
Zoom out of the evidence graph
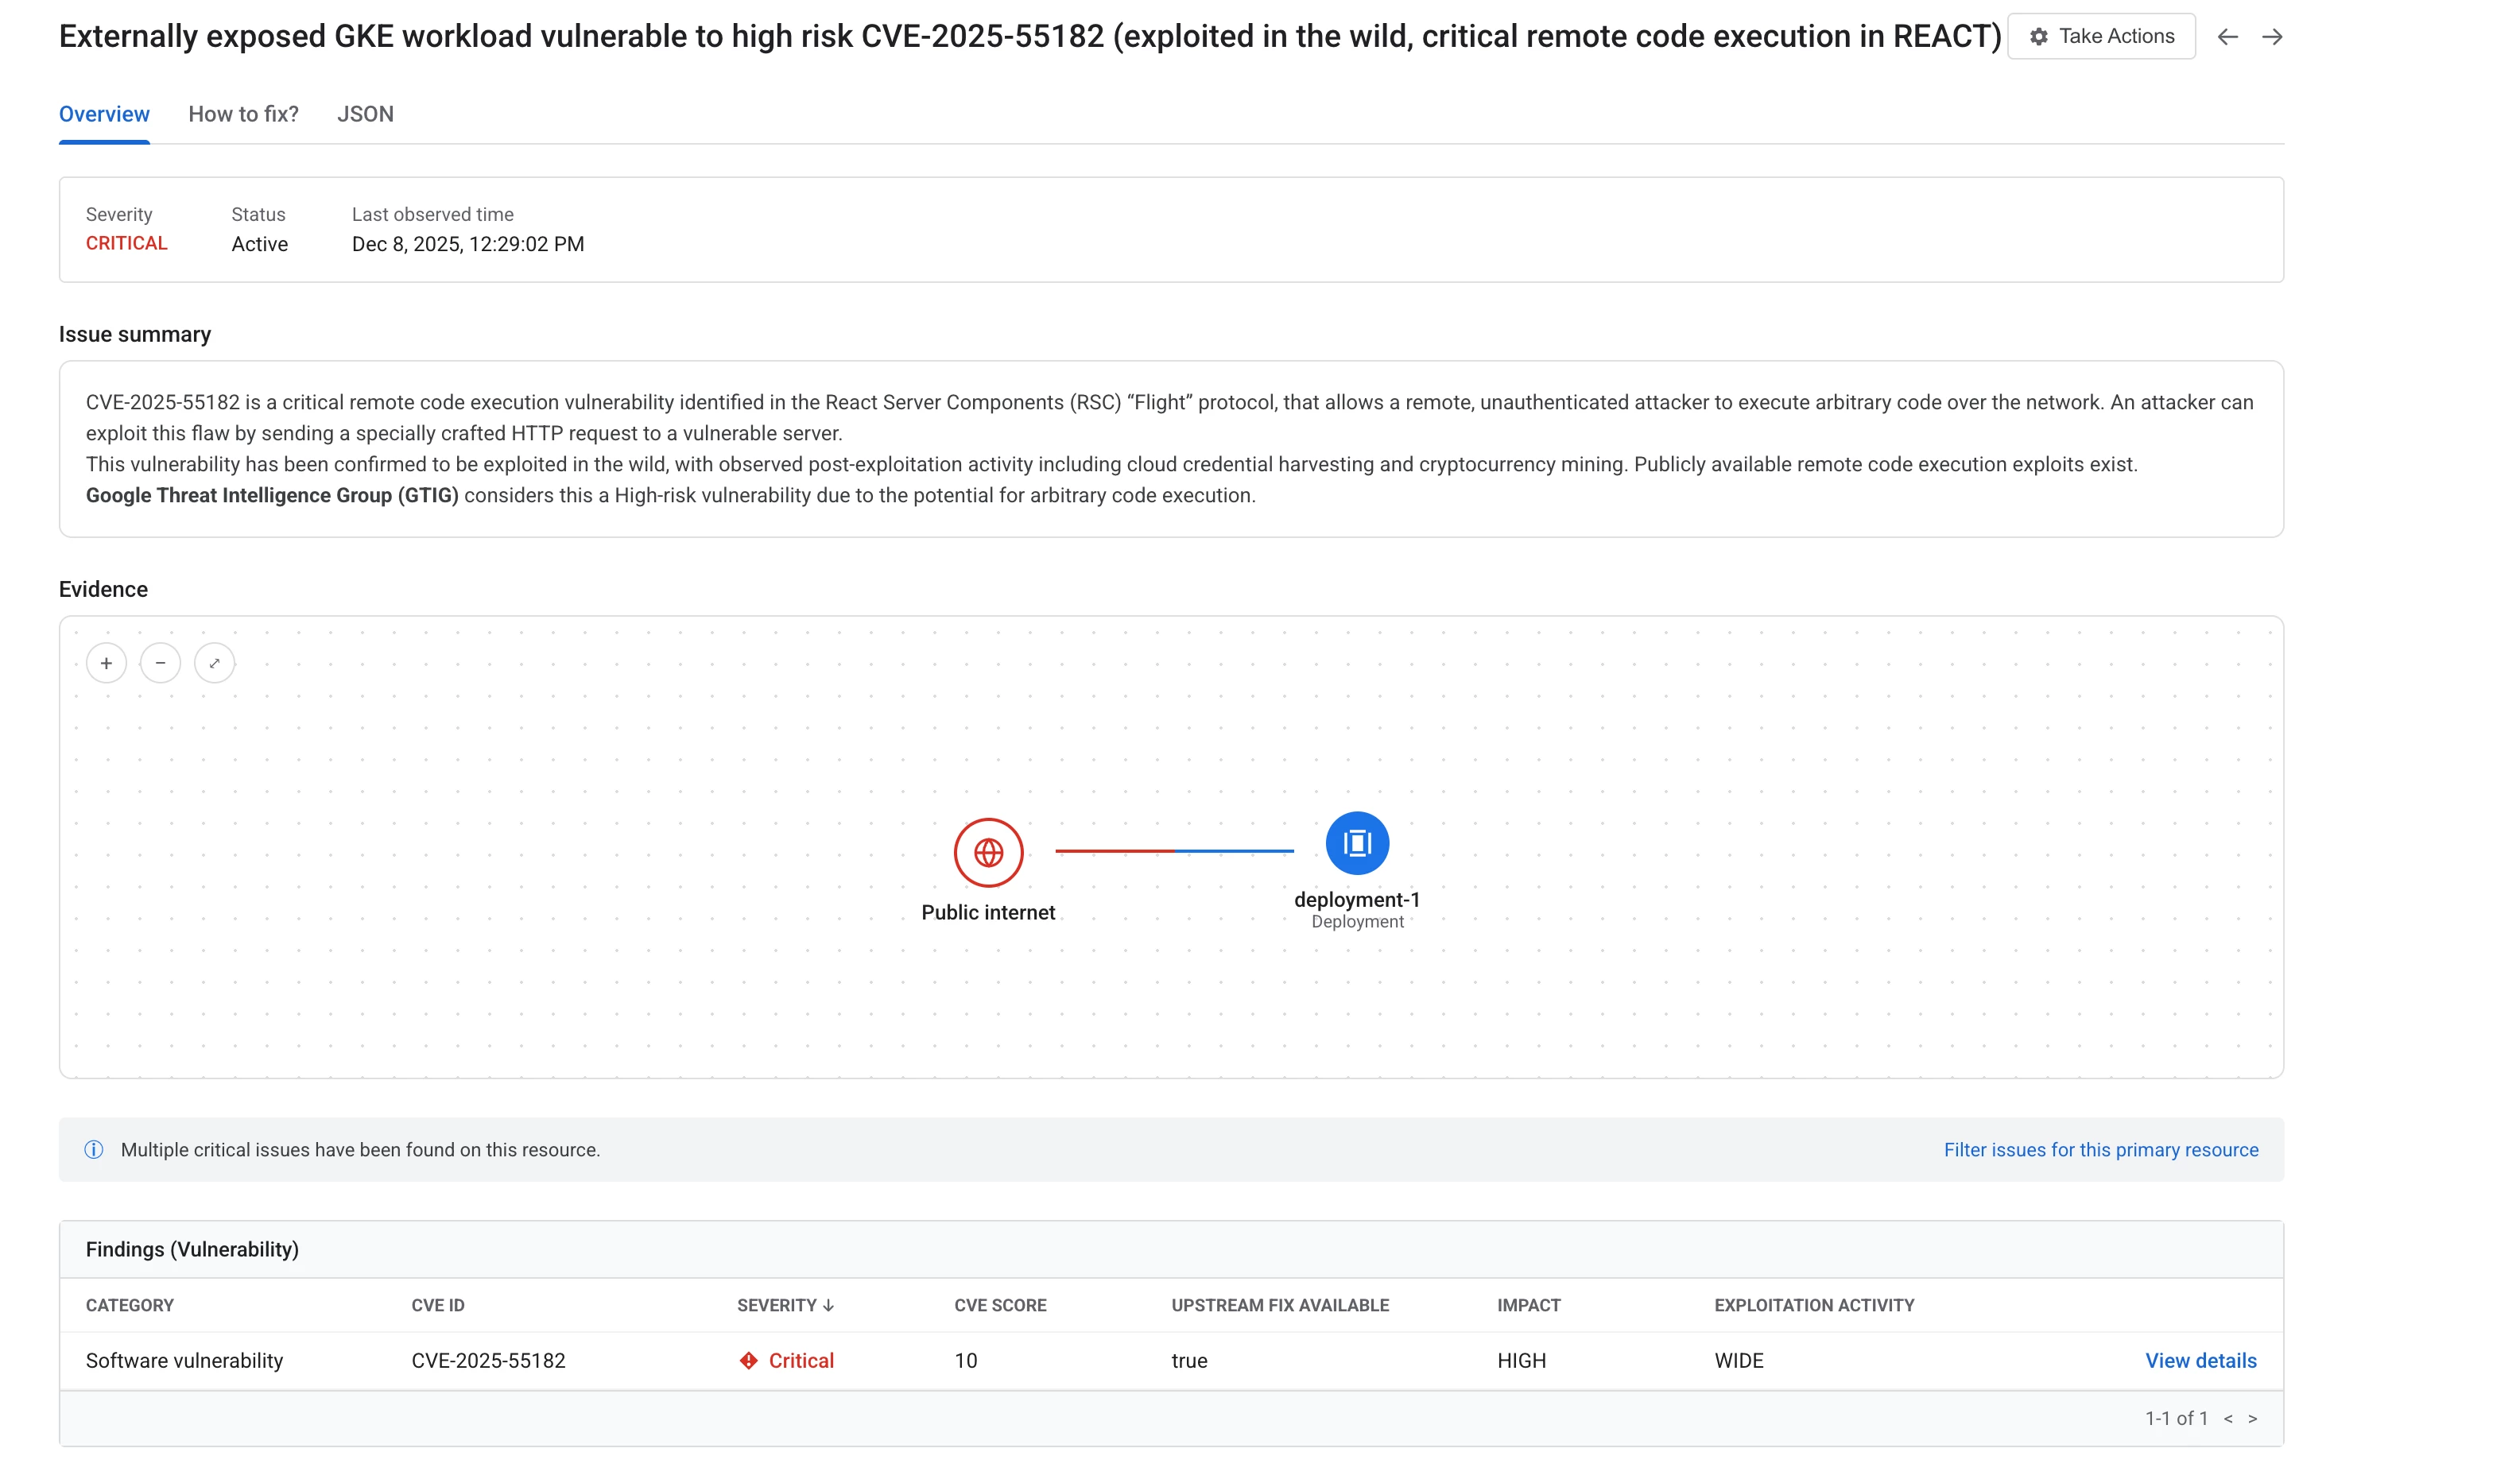160,663
